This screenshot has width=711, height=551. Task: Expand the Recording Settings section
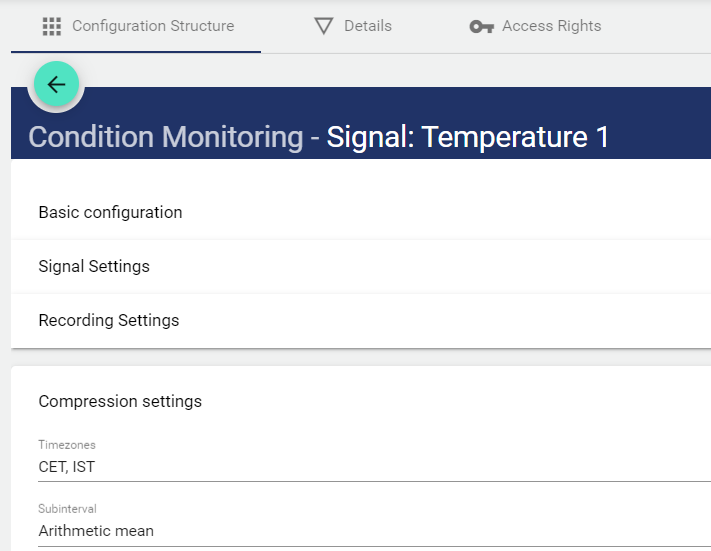point(109,320)
